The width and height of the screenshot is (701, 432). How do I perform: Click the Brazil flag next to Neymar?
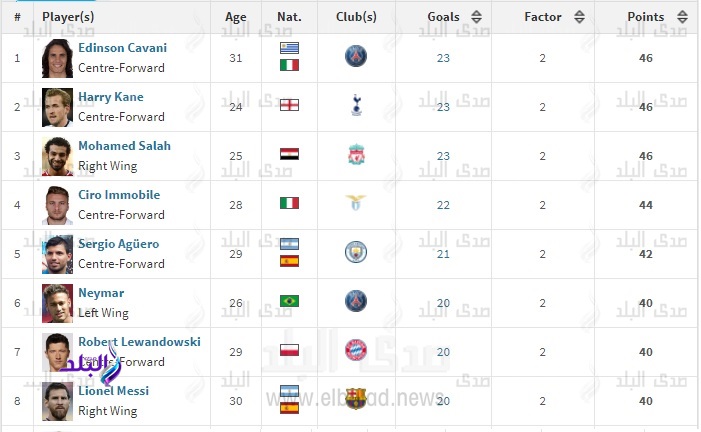tap(289, 301)
